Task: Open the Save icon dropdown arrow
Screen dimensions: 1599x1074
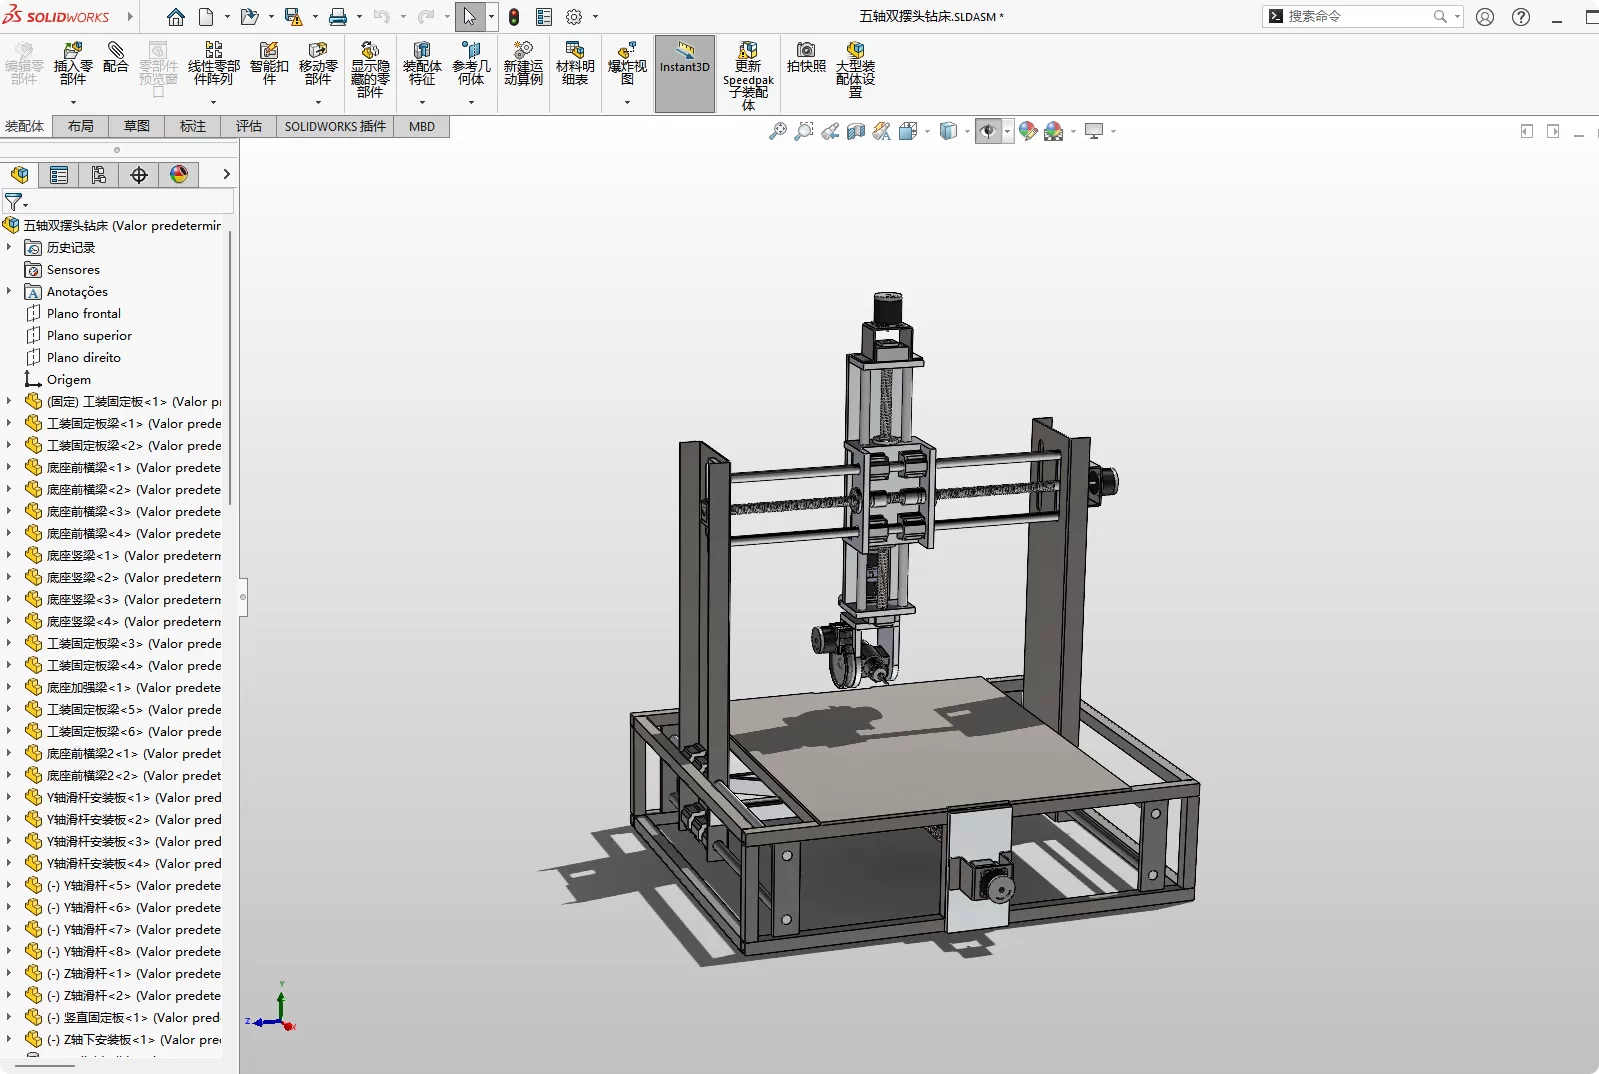Action: click(315, 17)
